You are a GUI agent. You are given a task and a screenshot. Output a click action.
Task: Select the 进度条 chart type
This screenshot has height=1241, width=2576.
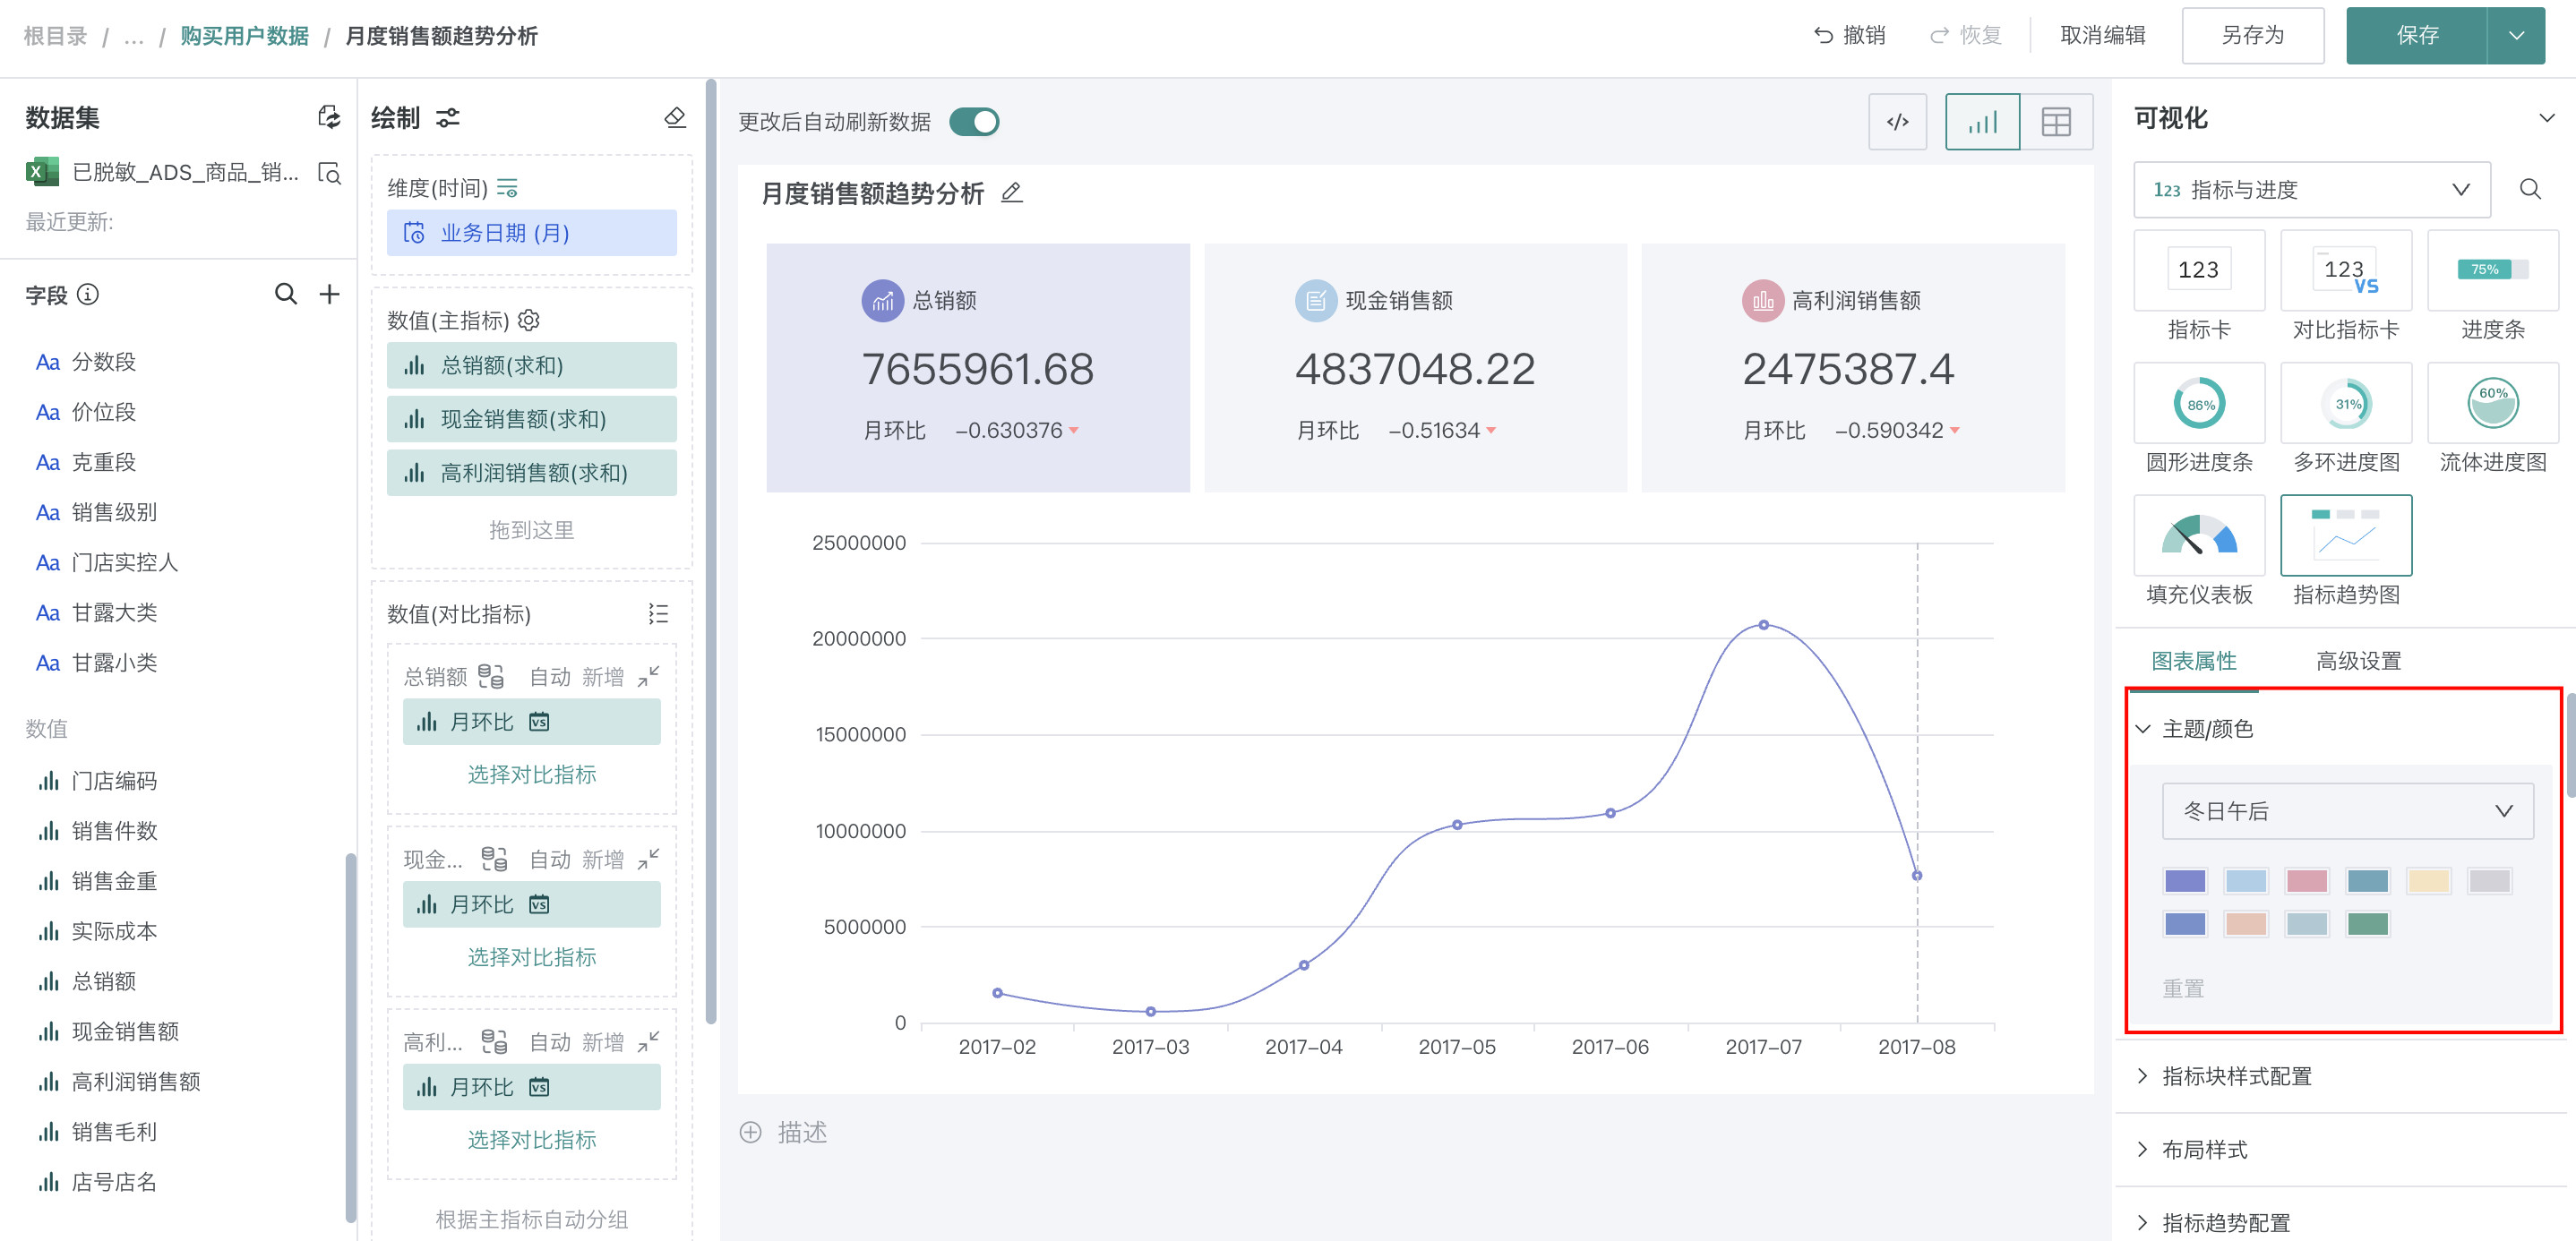(2492, 270)
